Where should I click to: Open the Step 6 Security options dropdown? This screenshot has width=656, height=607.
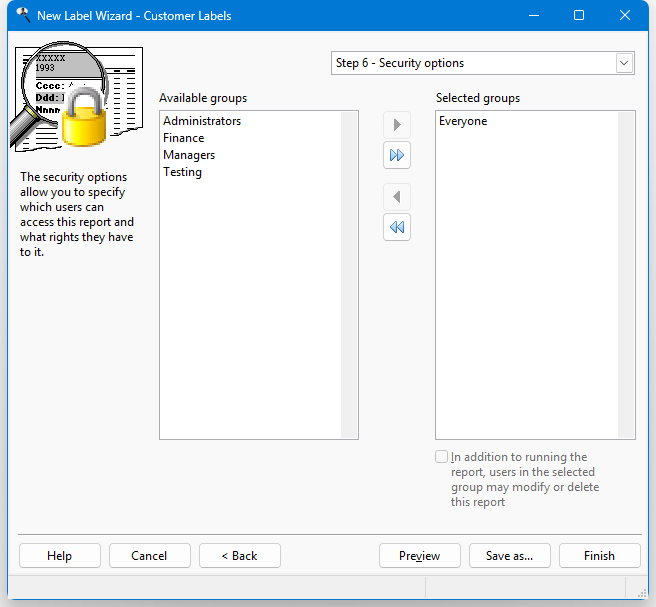click(471, 63)
